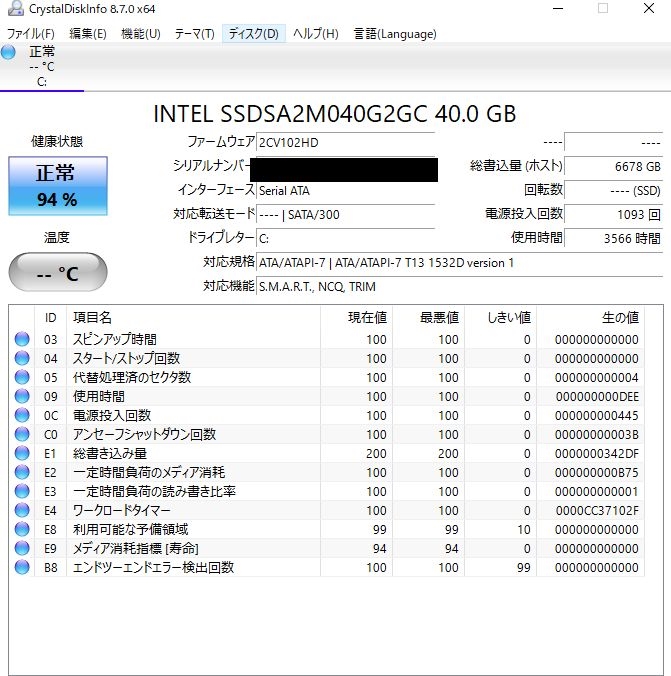Open the ディスク(D) menu
The height and width of the screenshot is (676, 671).
pos(254,34)
